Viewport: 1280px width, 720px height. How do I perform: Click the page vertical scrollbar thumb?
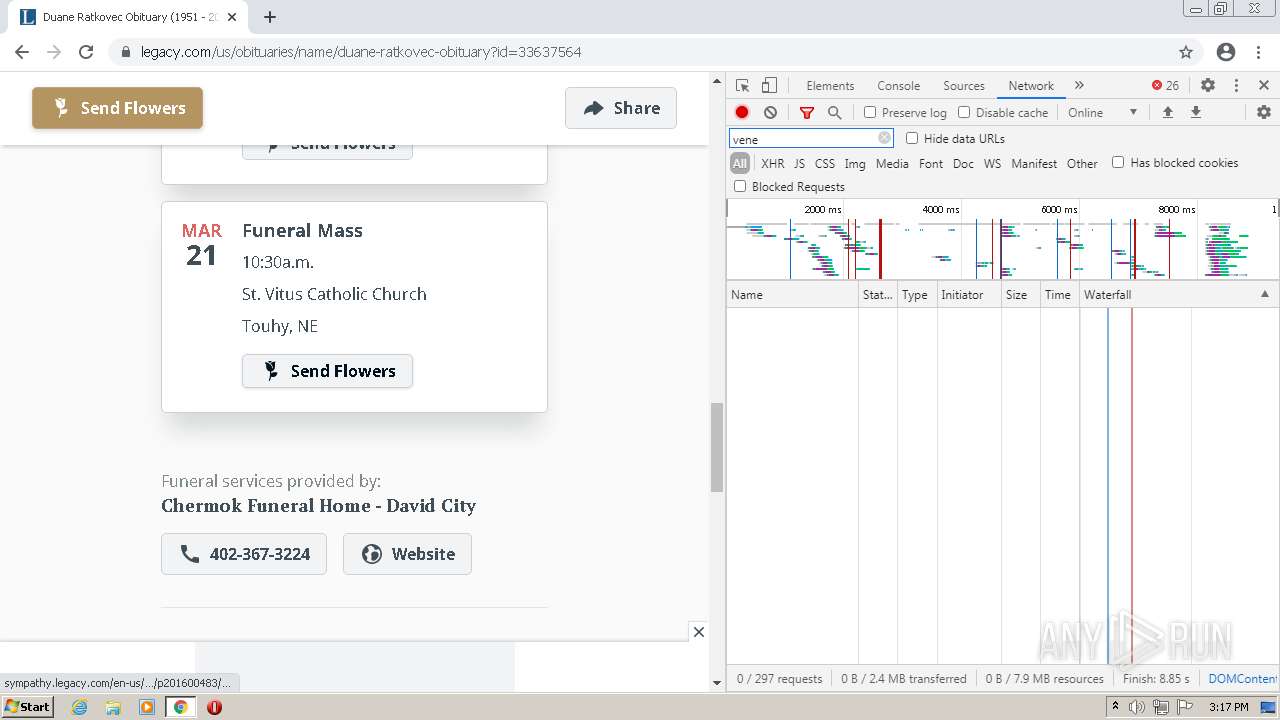[716, 448]
